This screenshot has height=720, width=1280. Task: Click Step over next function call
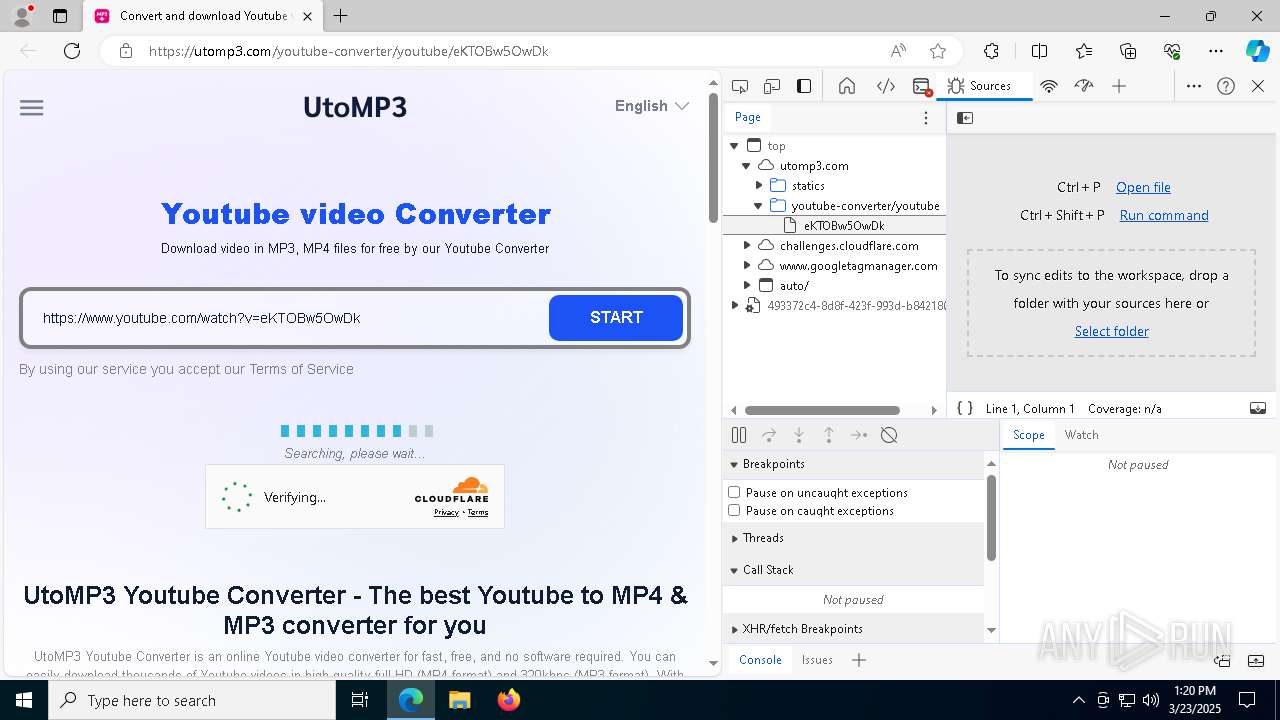pos(769,435)
